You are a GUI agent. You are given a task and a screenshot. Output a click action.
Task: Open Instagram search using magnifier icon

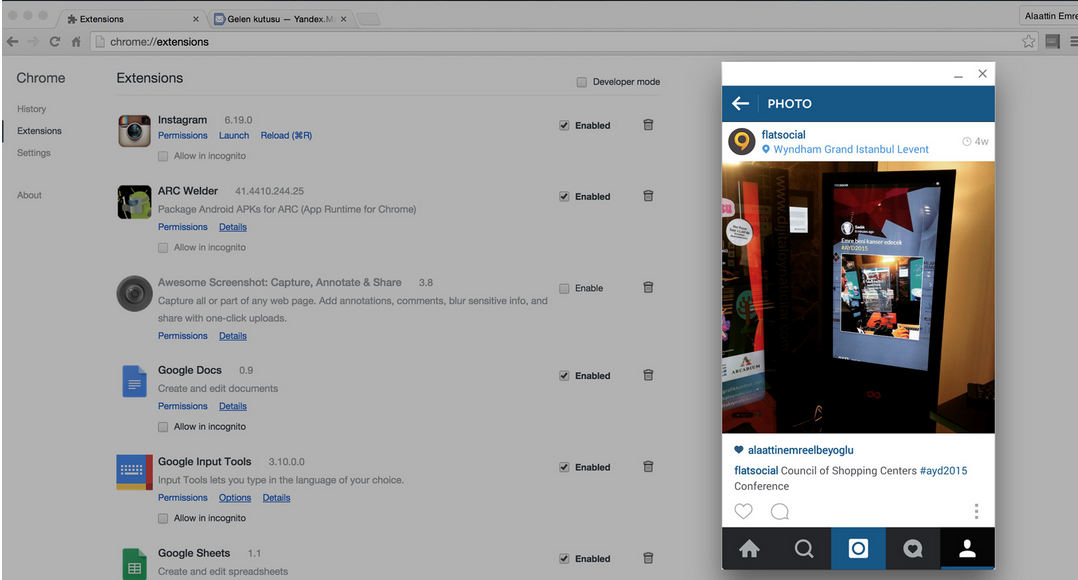click(x=804, y=548)
